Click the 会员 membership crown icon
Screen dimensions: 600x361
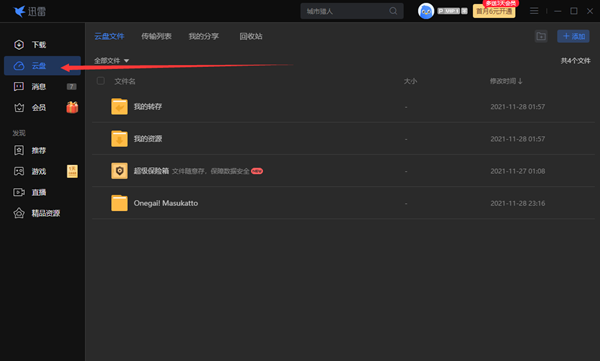(x=19, y=108)
